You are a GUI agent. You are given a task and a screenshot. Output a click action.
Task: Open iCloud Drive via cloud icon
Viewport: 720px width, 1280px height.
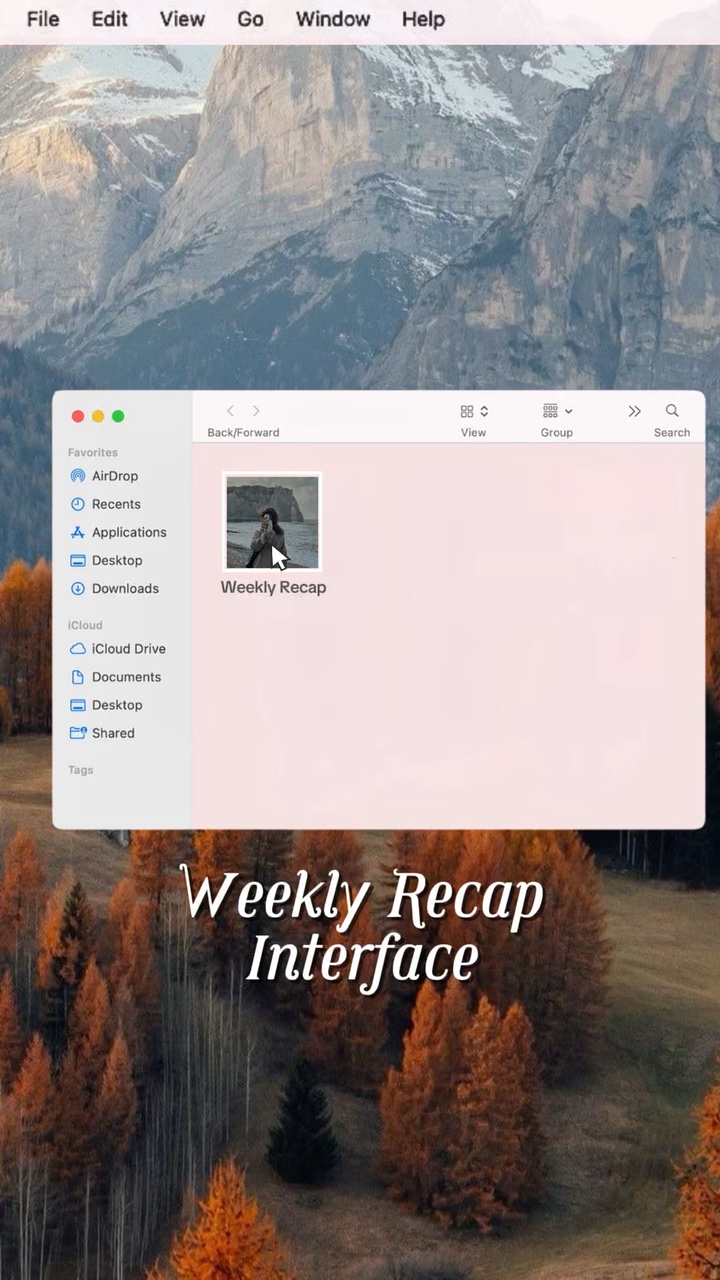click(x=78, y=649)
